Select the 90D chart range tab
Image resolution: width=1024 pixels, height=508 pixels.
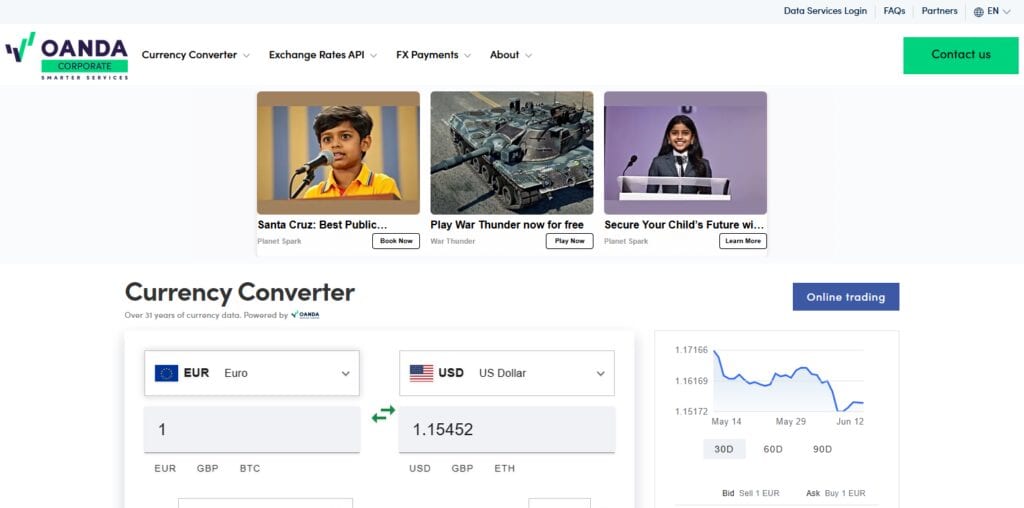pyautogui.click(x=822, y=449)
